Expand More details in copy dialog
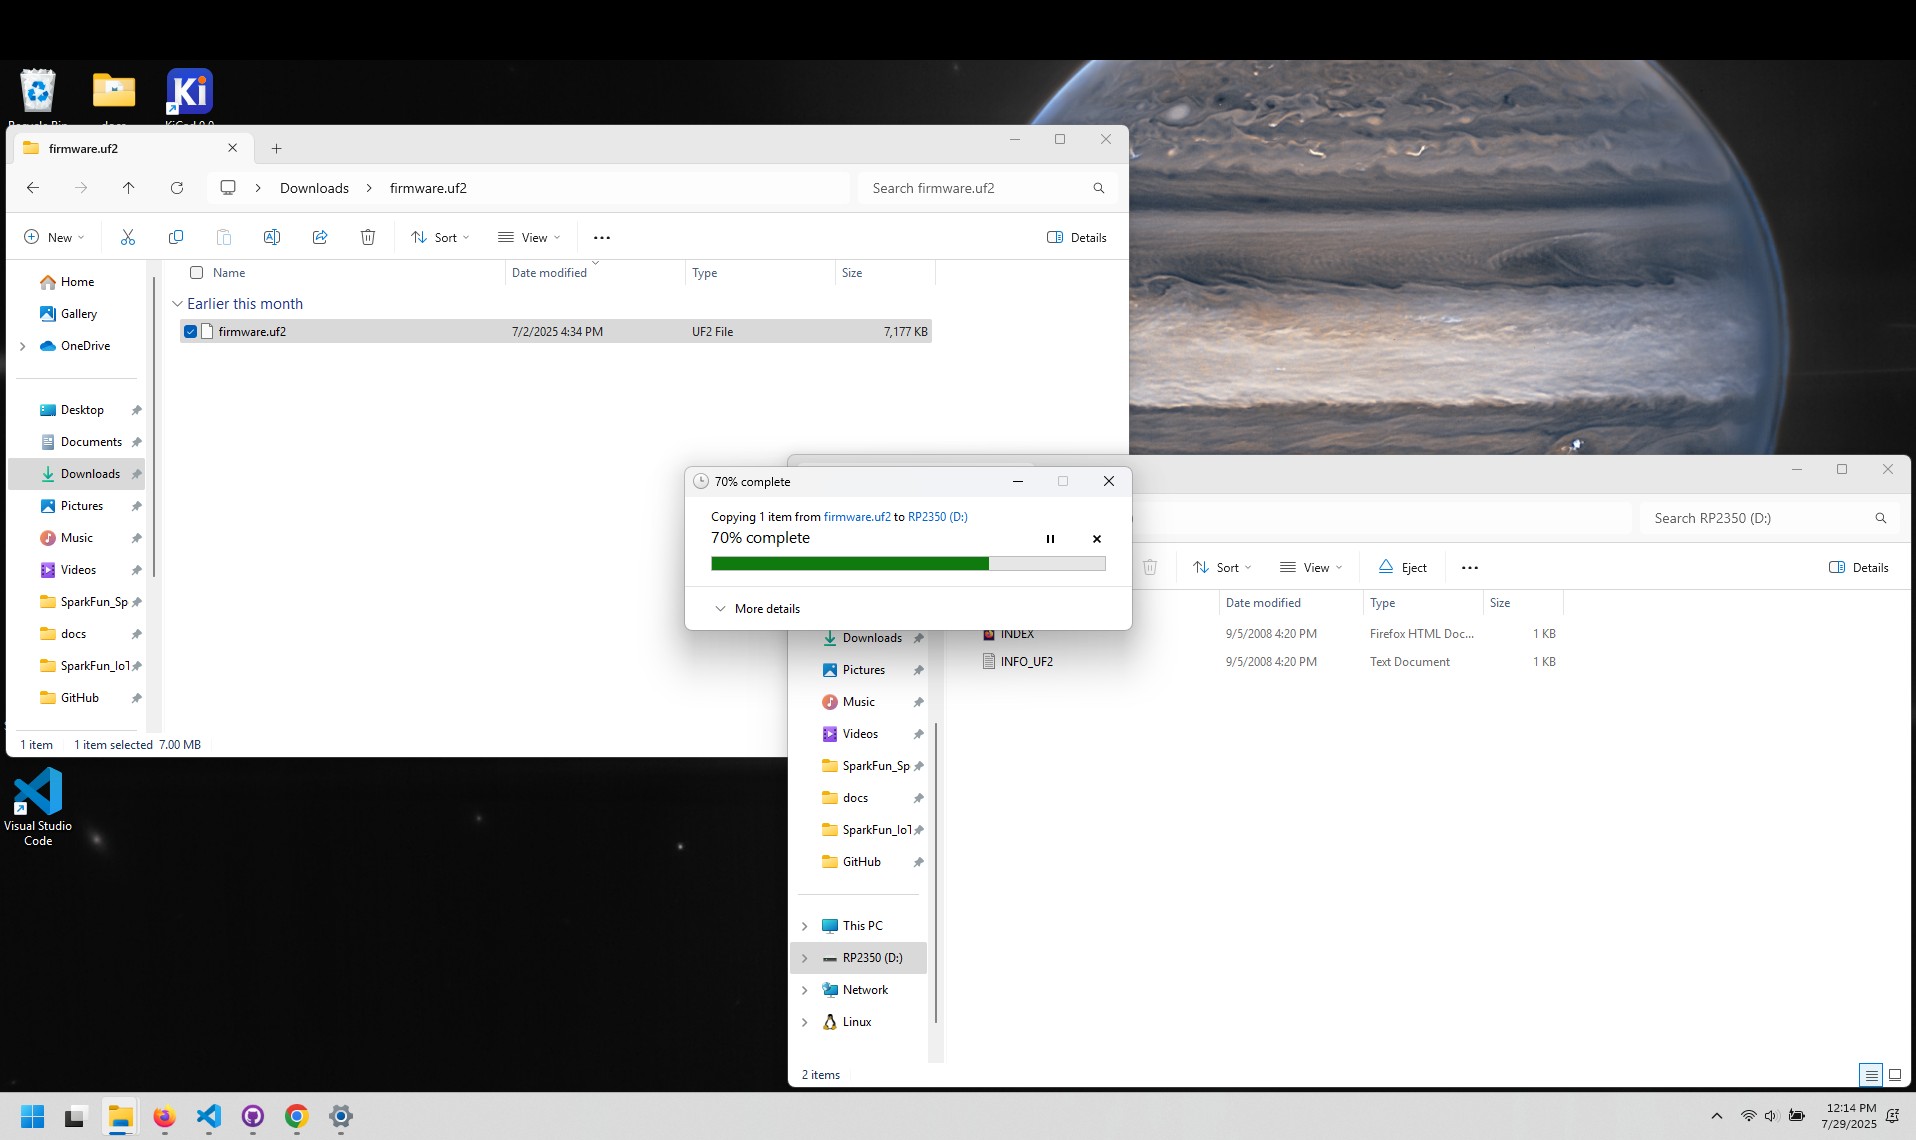Viewport: 1916px width, 1140px height. 757,608
